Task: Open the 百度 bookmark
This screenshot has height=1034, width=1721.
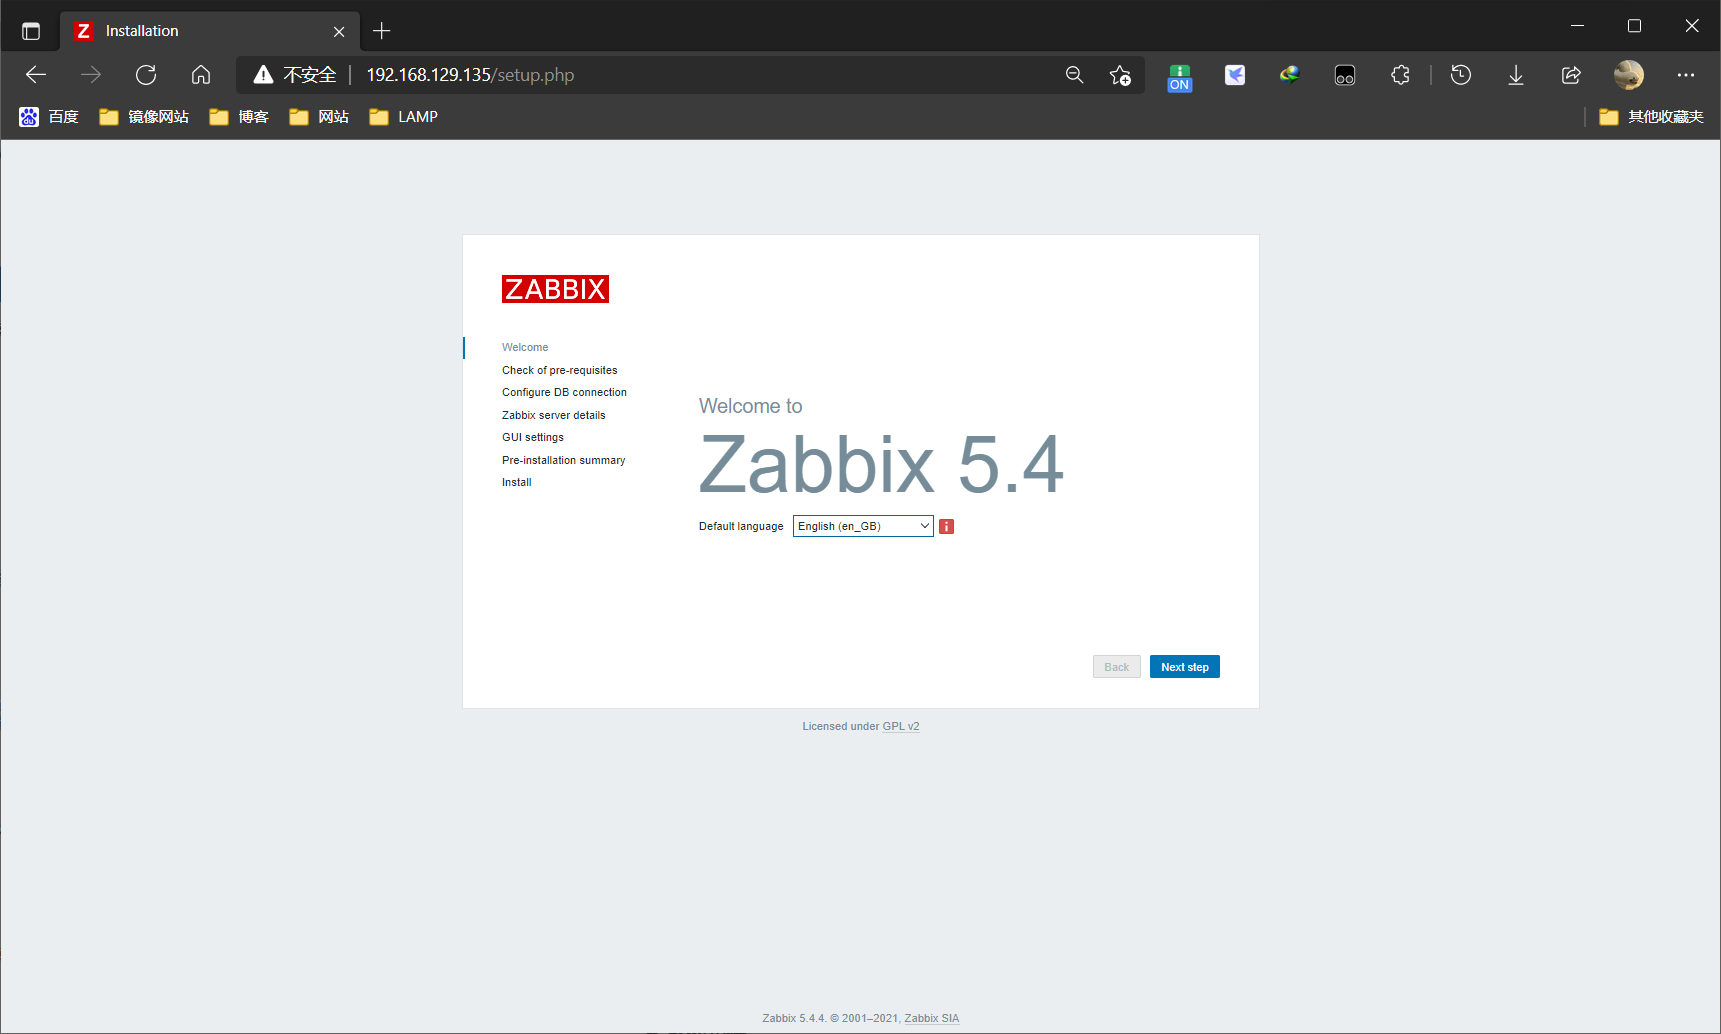Action: [x=49, y=117]
